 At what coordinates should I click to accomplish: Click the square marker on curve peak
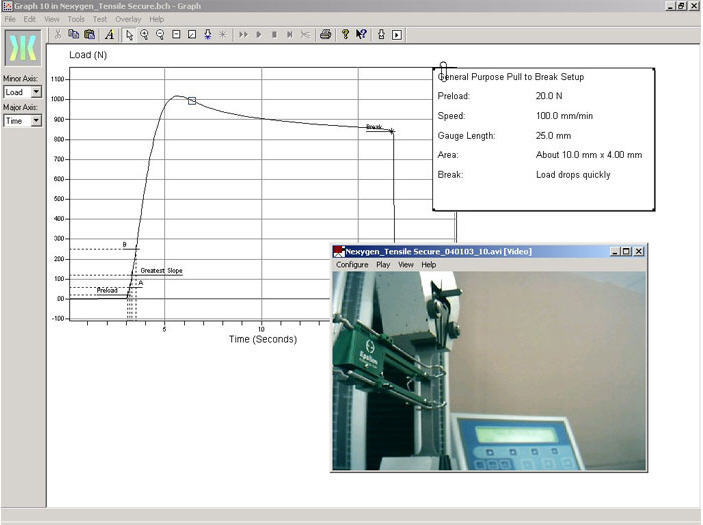192,101
